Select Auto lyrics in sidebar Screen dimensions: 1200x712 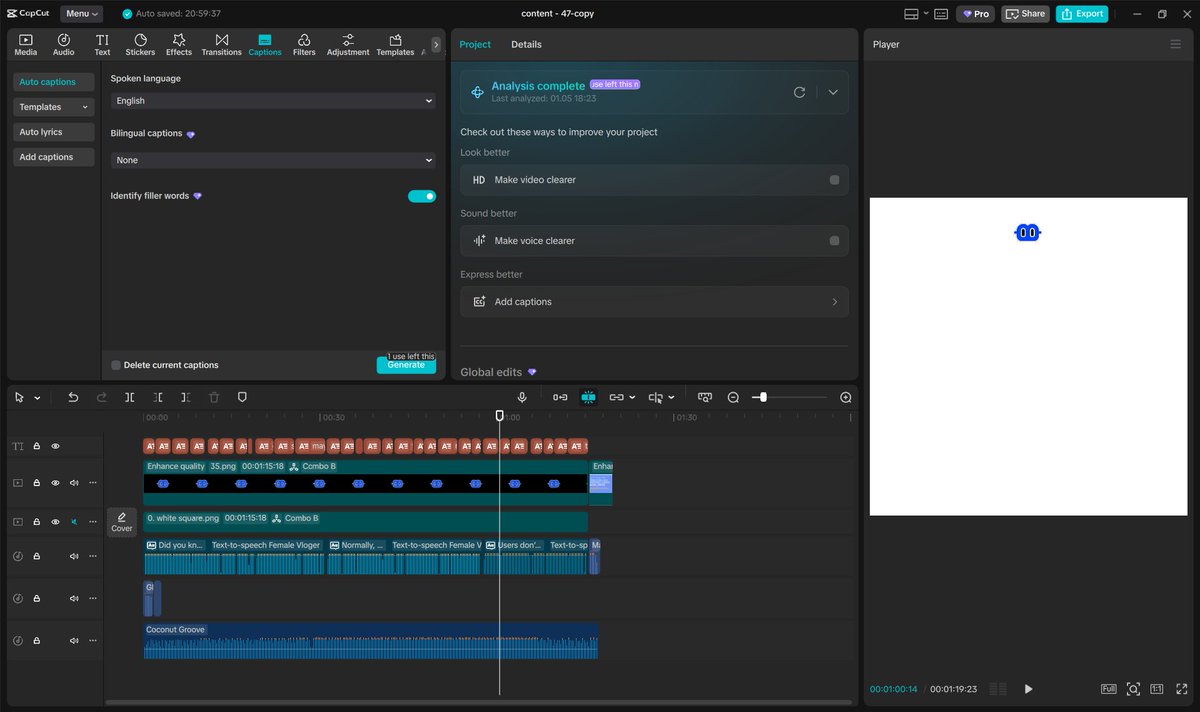coord(54,132)
